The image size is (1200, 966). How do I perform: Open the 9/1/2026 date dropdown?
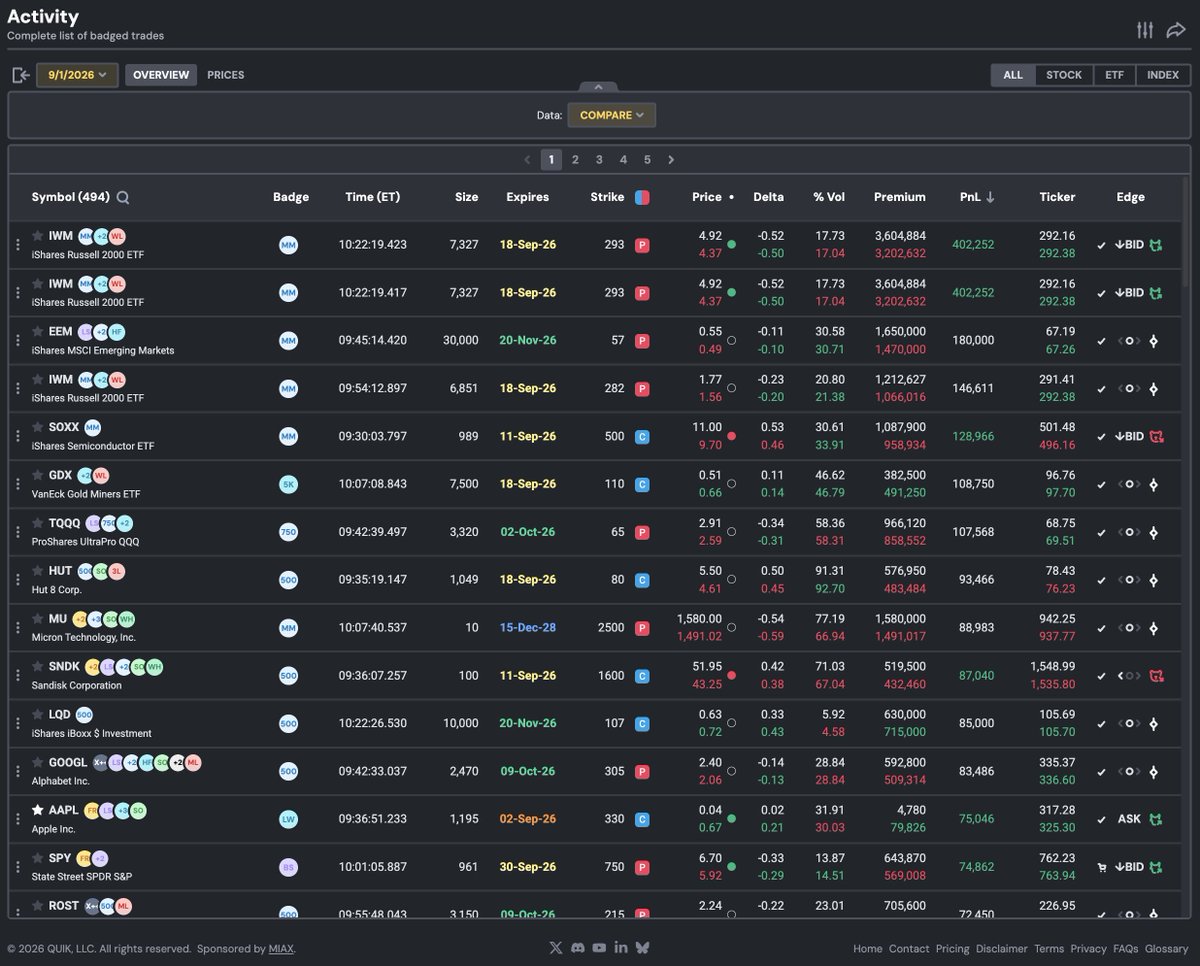[x=77, y=75]
